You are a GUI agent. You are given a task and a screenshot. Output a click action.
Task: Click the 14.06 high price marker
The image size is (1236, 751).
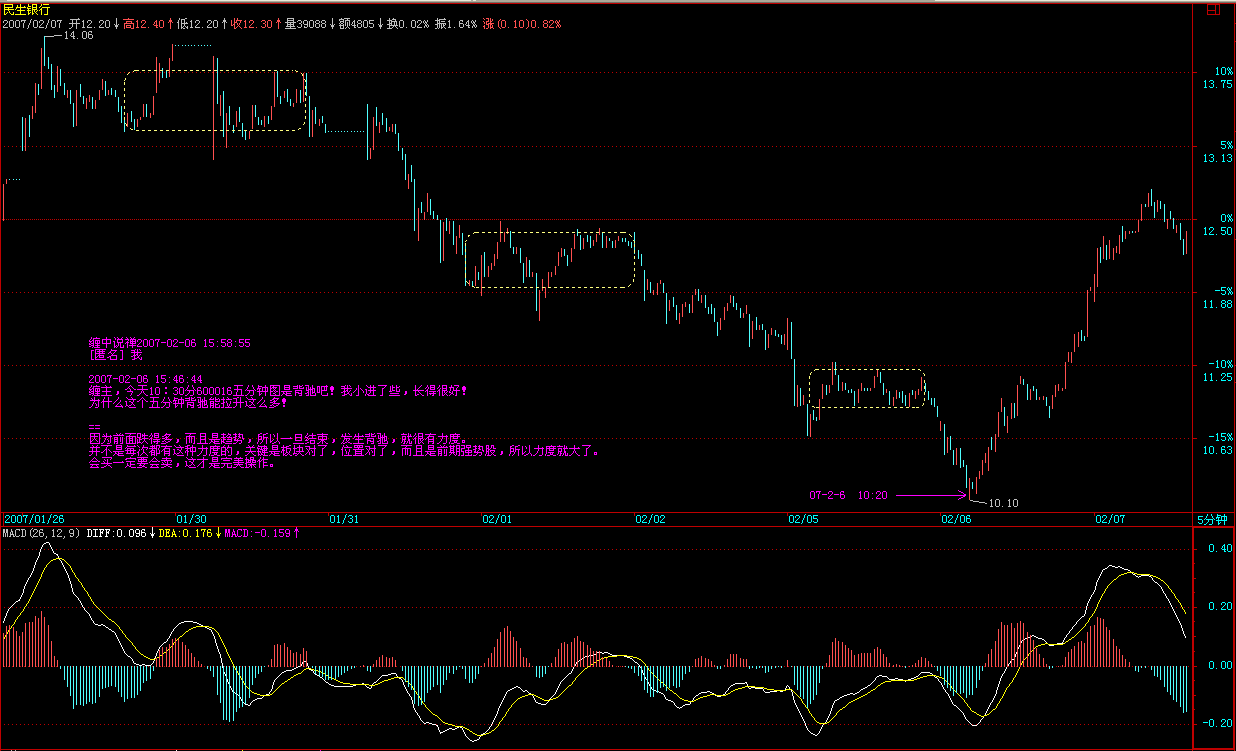77,35
